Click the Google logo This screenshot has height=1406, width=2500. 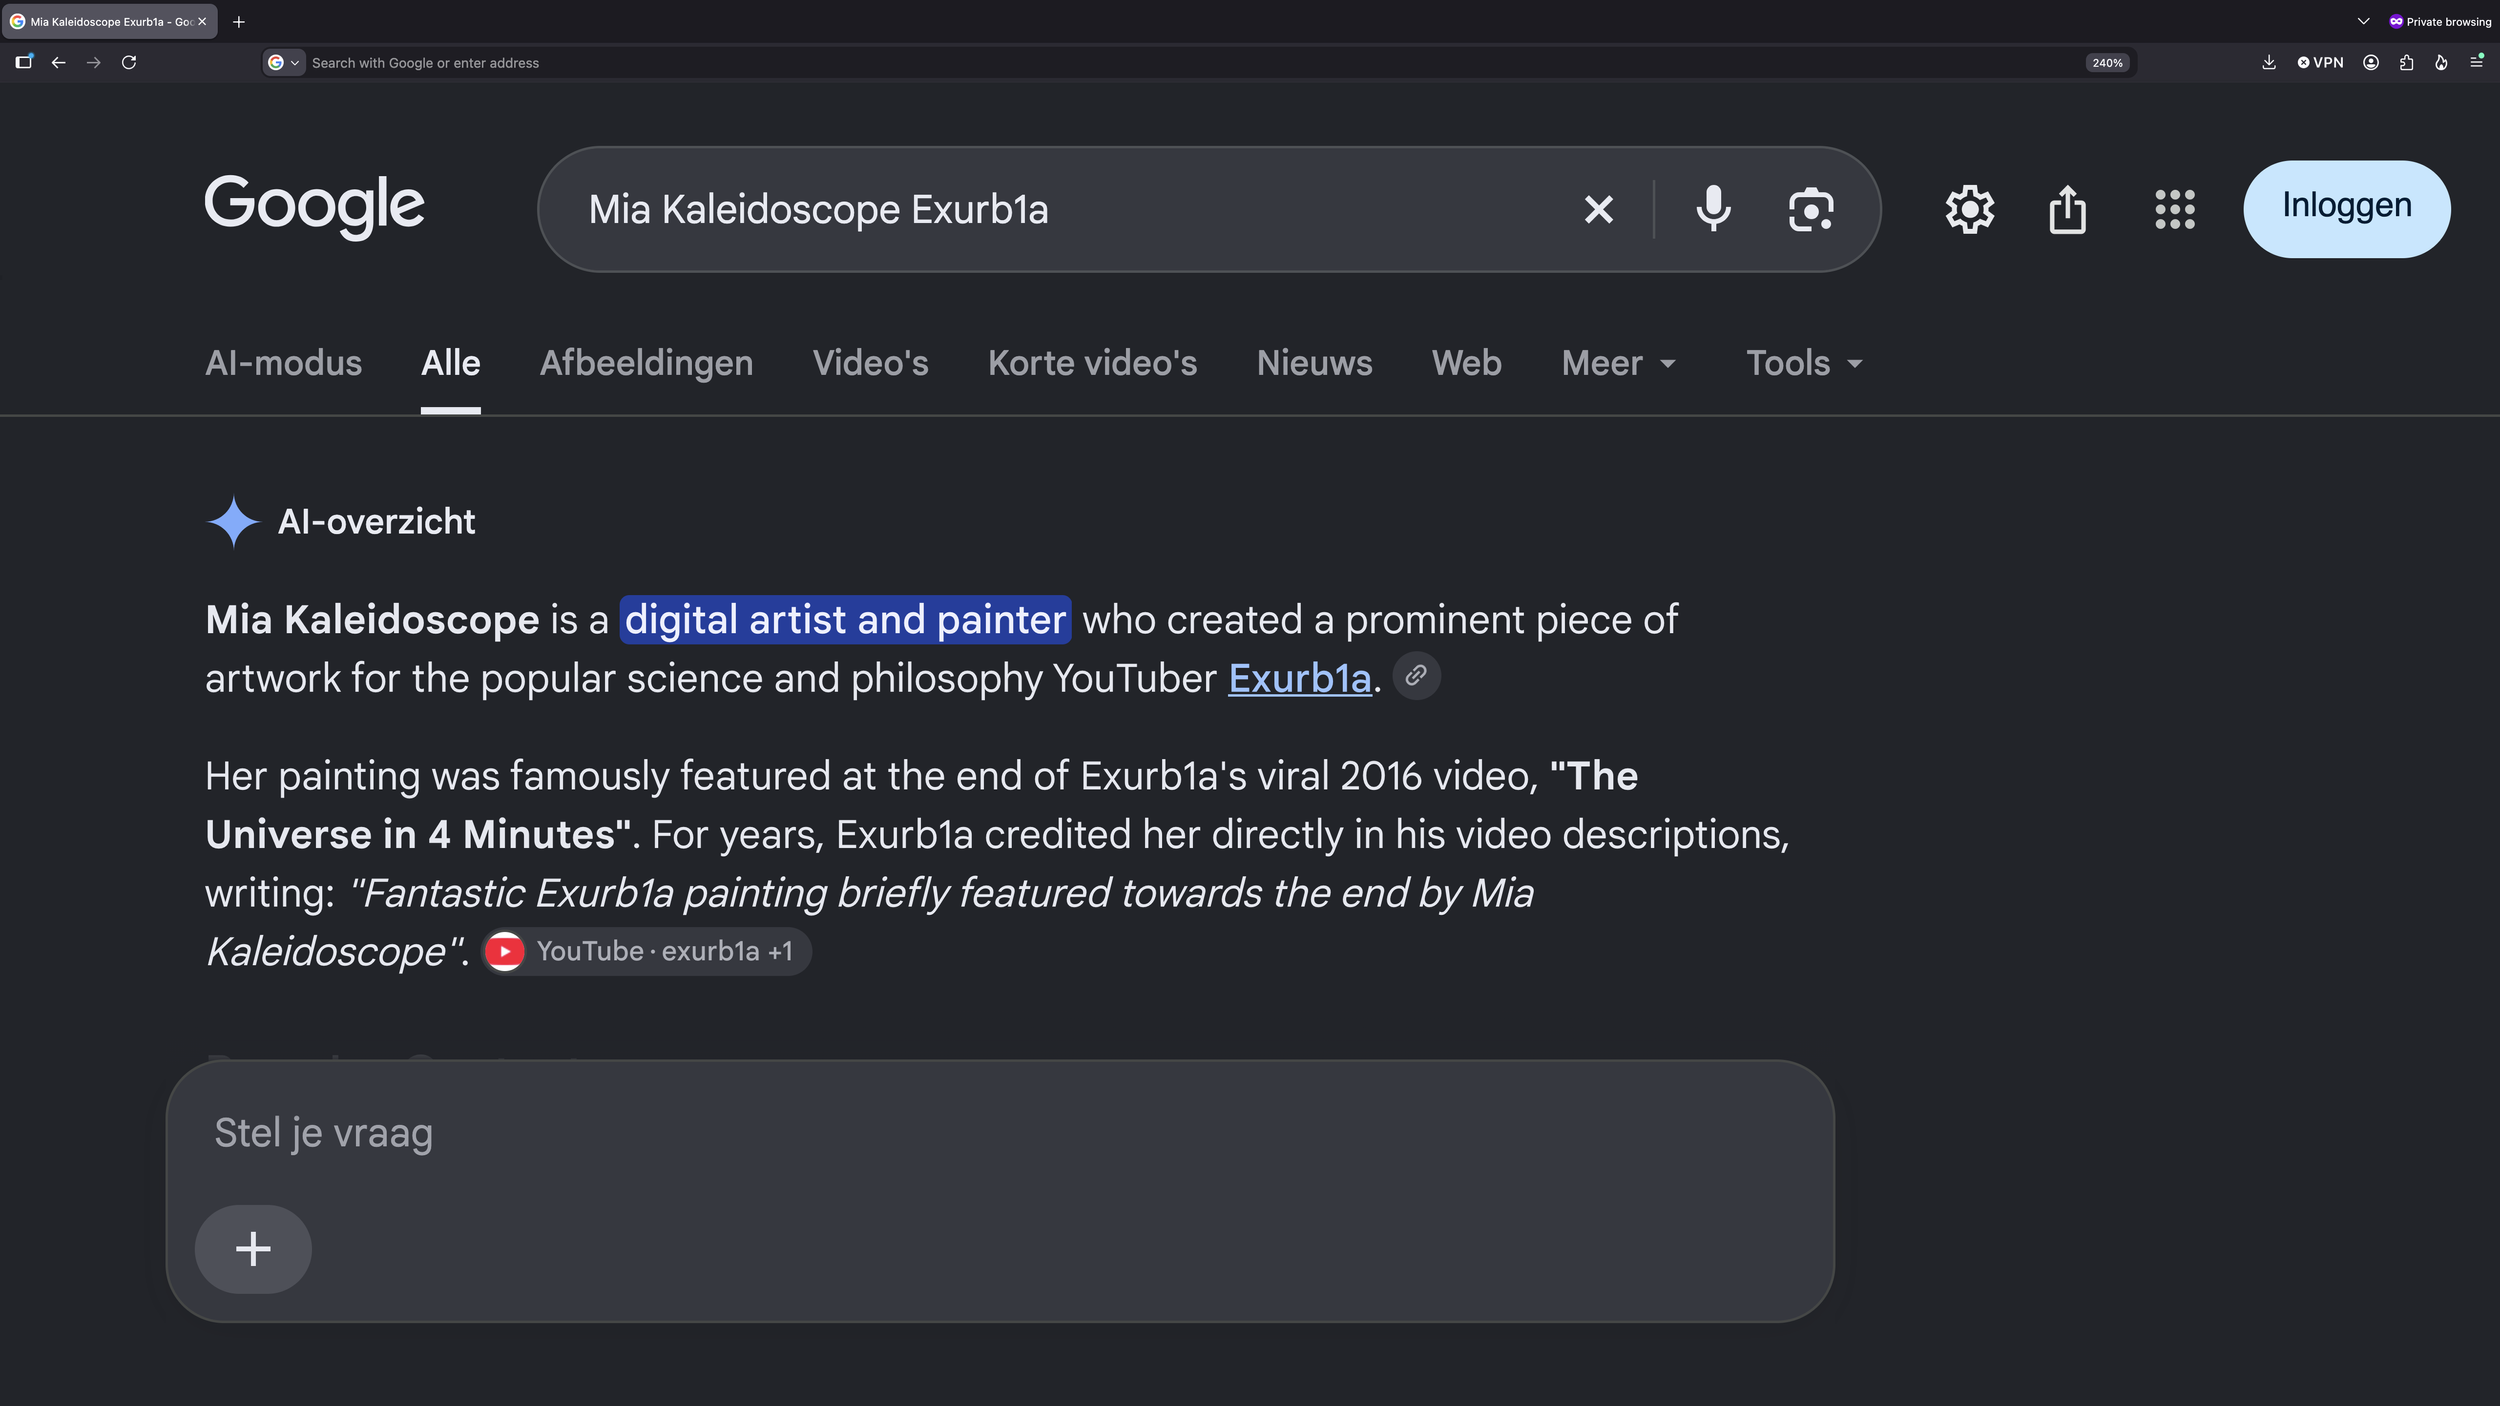(x=315, y=207)
